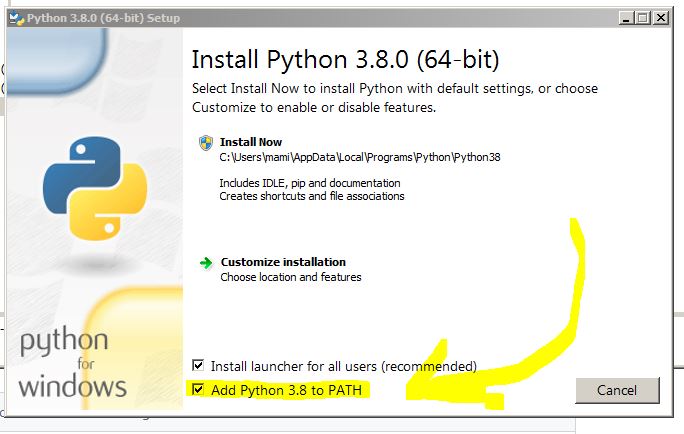Close the Python Setup window
This screenshot has width=684, height=434.
point(661,18)
